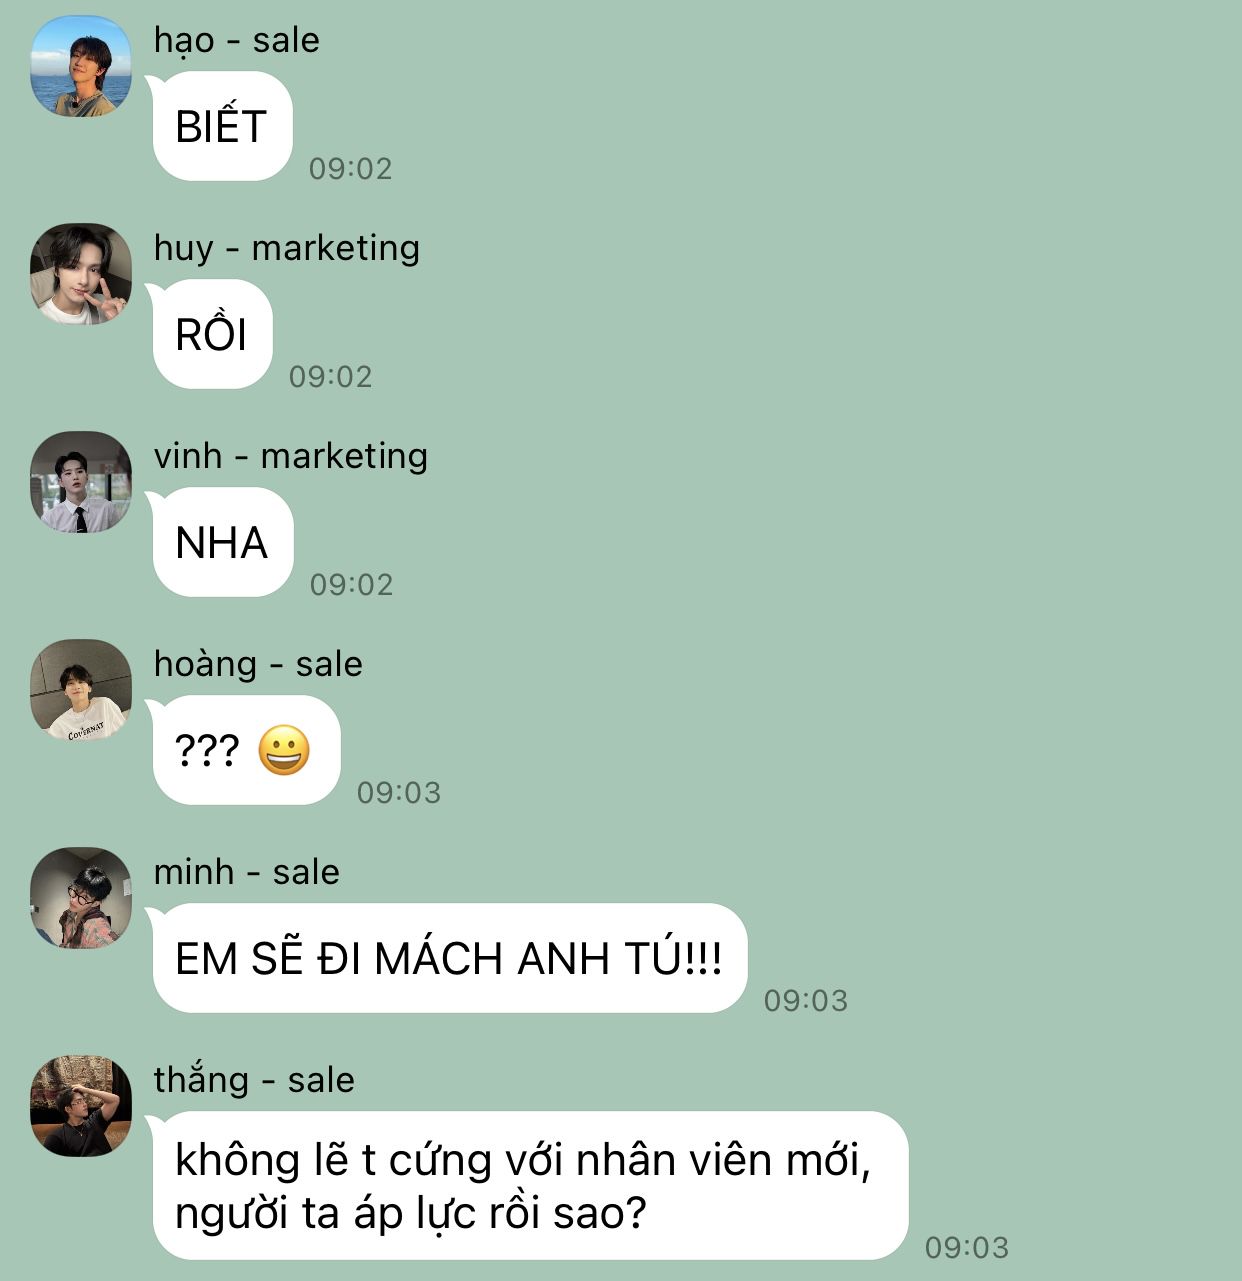This screenshot has width=1242, height=1281.
Task: Tap the 'thắng - sale' name label
Action: (x=254, y=1081)
